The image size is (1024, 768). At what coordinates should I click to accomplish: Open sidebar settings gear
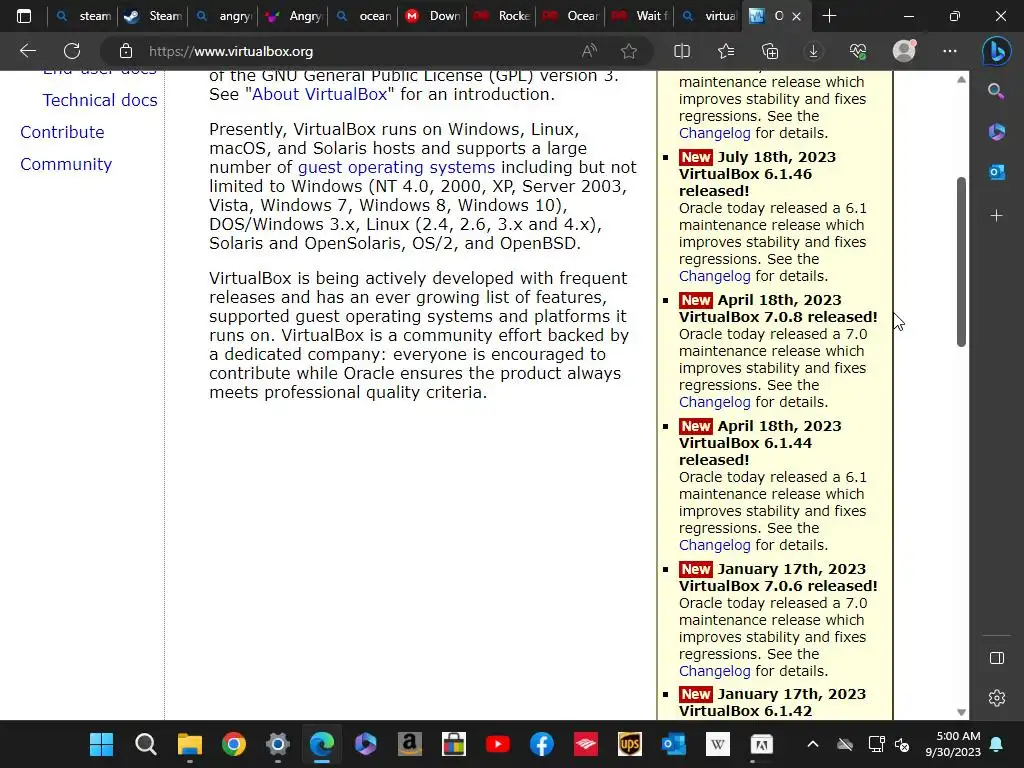tap(997, 698)
